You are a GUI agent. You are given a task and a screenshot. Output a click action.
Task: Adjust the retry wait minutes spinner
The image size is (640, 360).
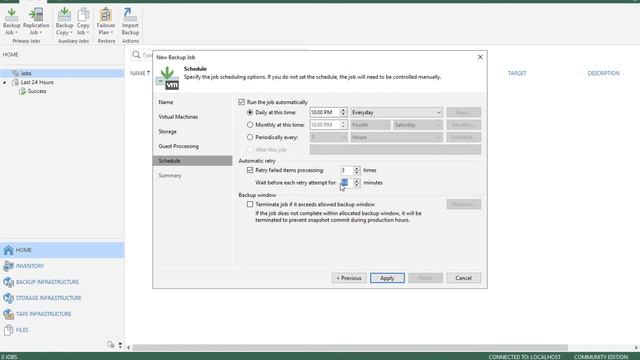coord(357,182)
